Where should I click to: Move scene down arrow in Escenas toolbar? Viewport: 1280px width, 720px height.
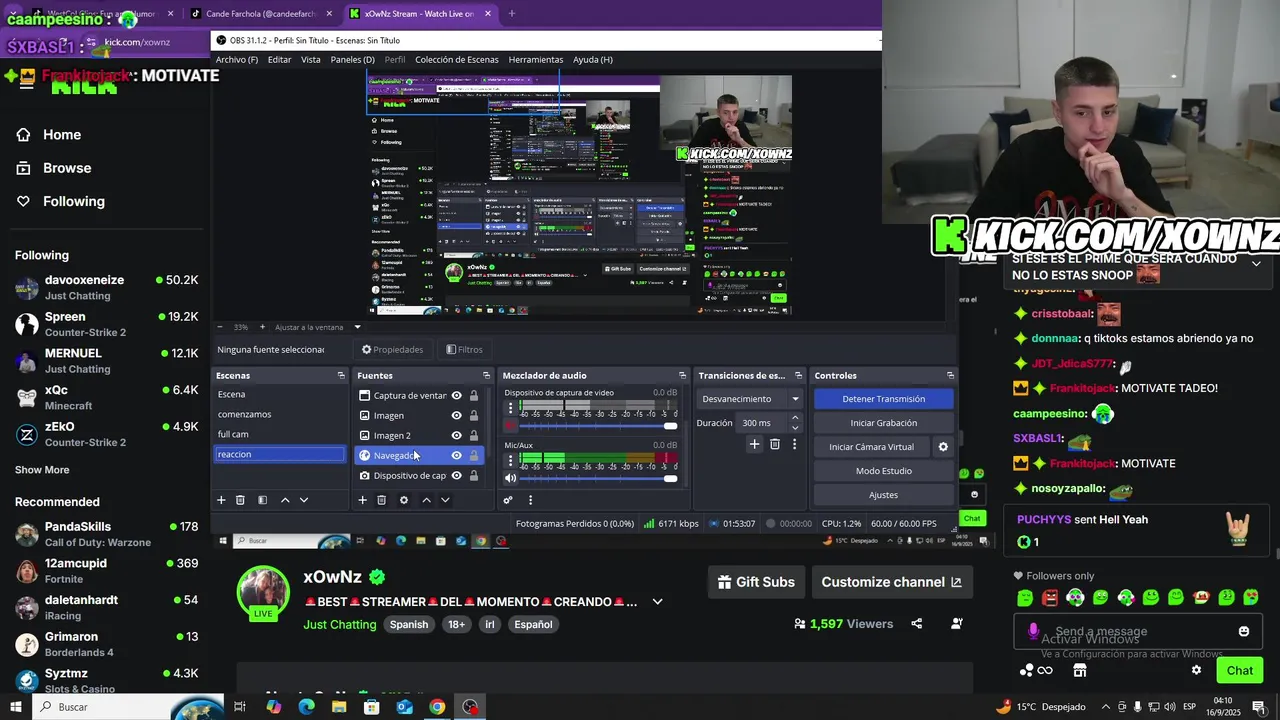click(x=304, y=500)
